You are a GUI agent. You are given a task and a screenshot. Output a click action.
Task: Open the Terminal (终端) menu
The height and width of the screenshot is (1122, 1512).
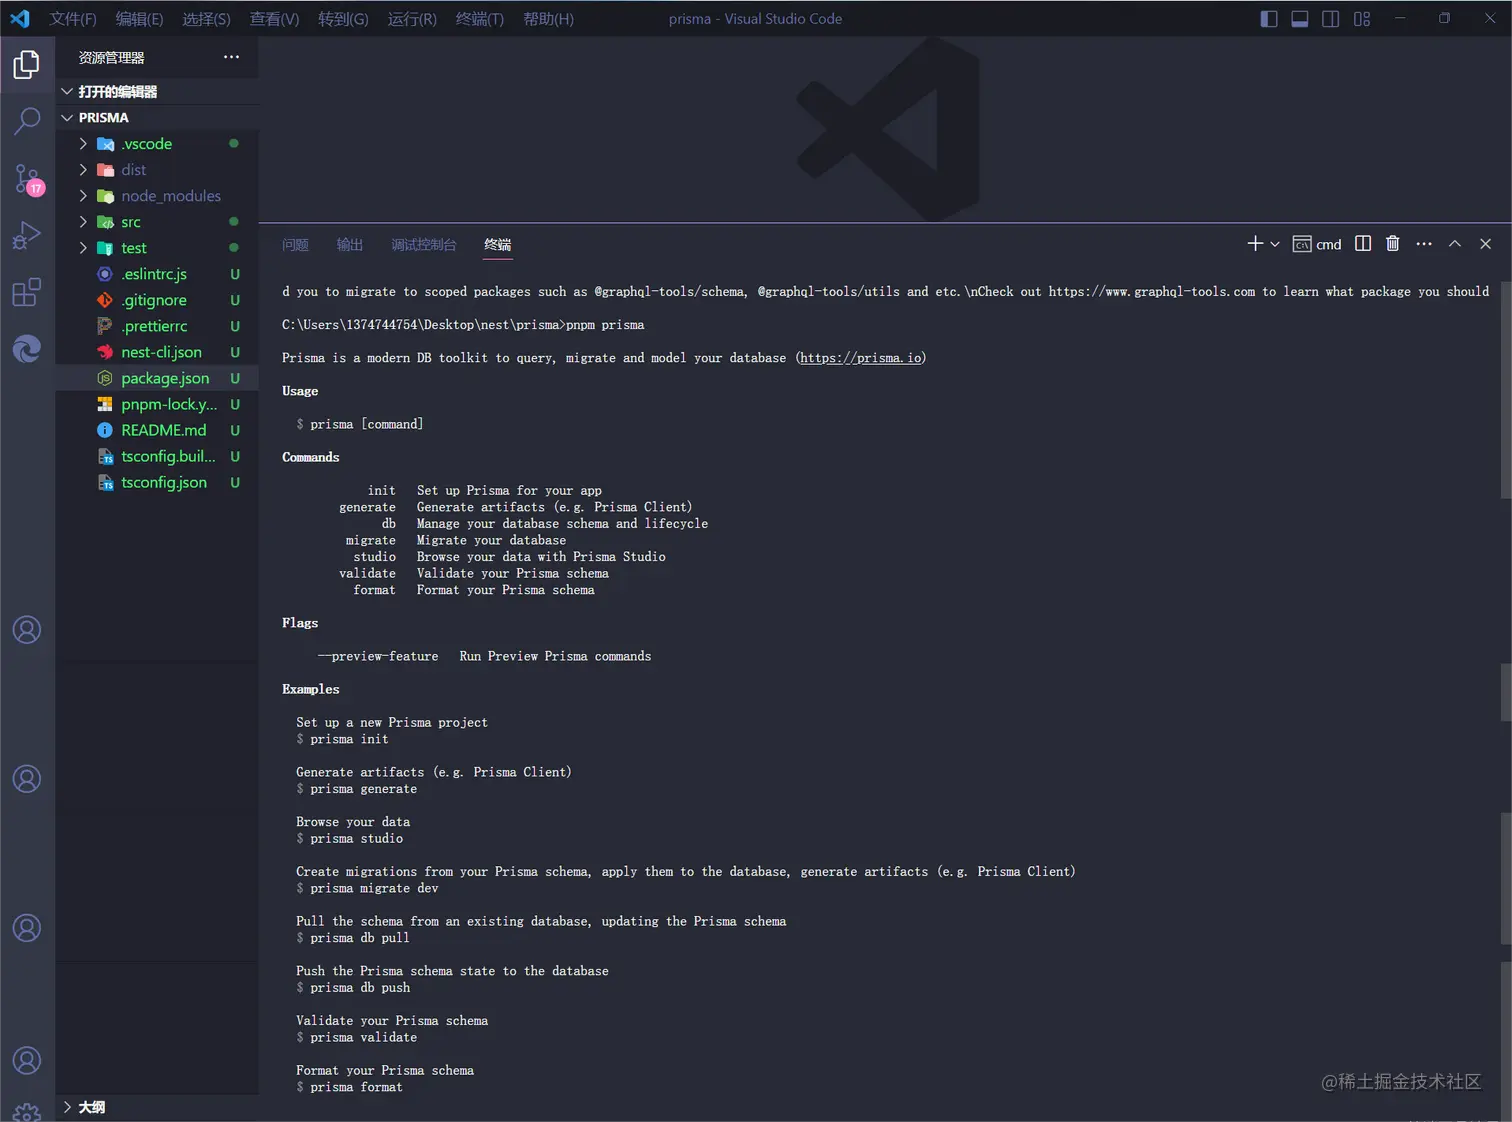point(479,19)
